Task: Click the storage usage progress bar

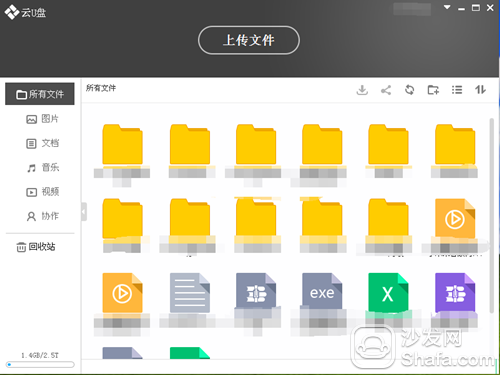Action: coord(40,365)
